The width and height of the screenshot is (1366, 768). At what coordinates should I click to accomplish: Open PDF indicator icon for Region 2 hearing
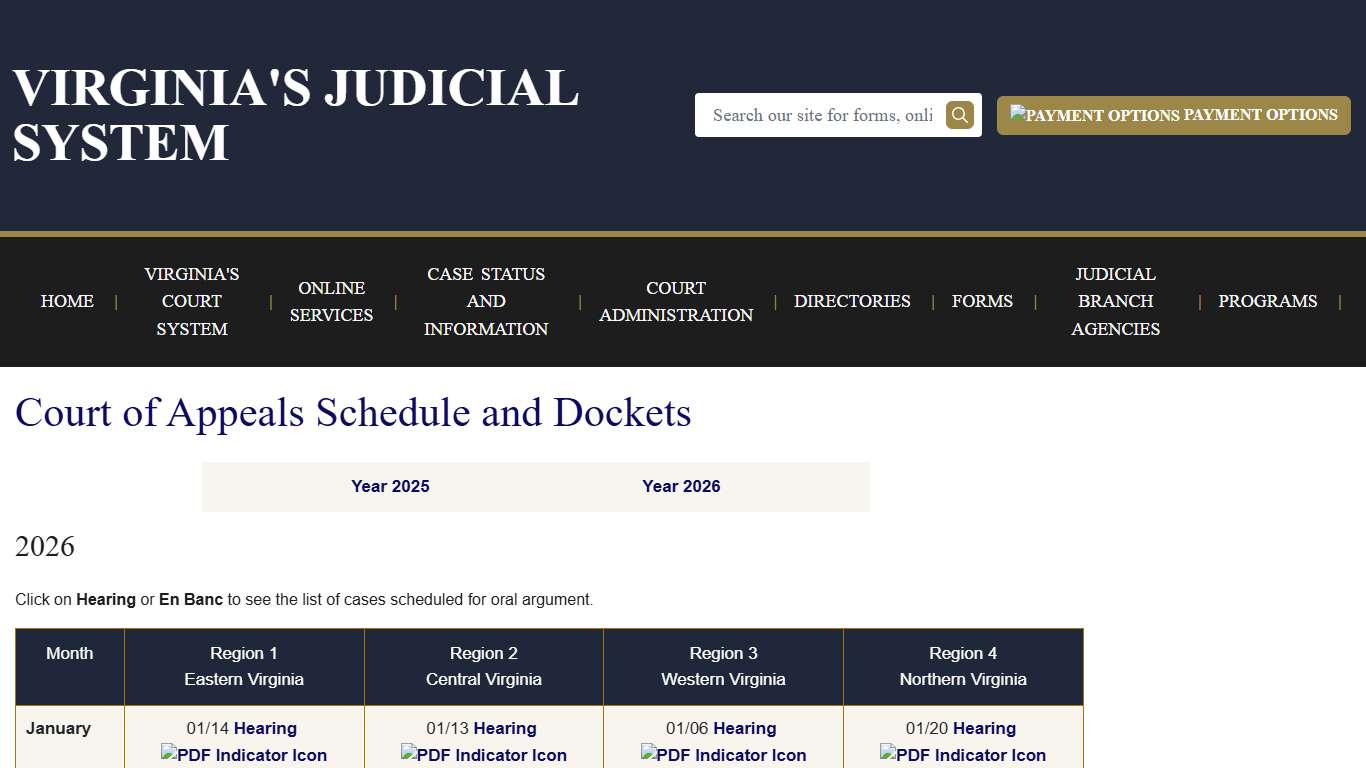click(483, 755)
